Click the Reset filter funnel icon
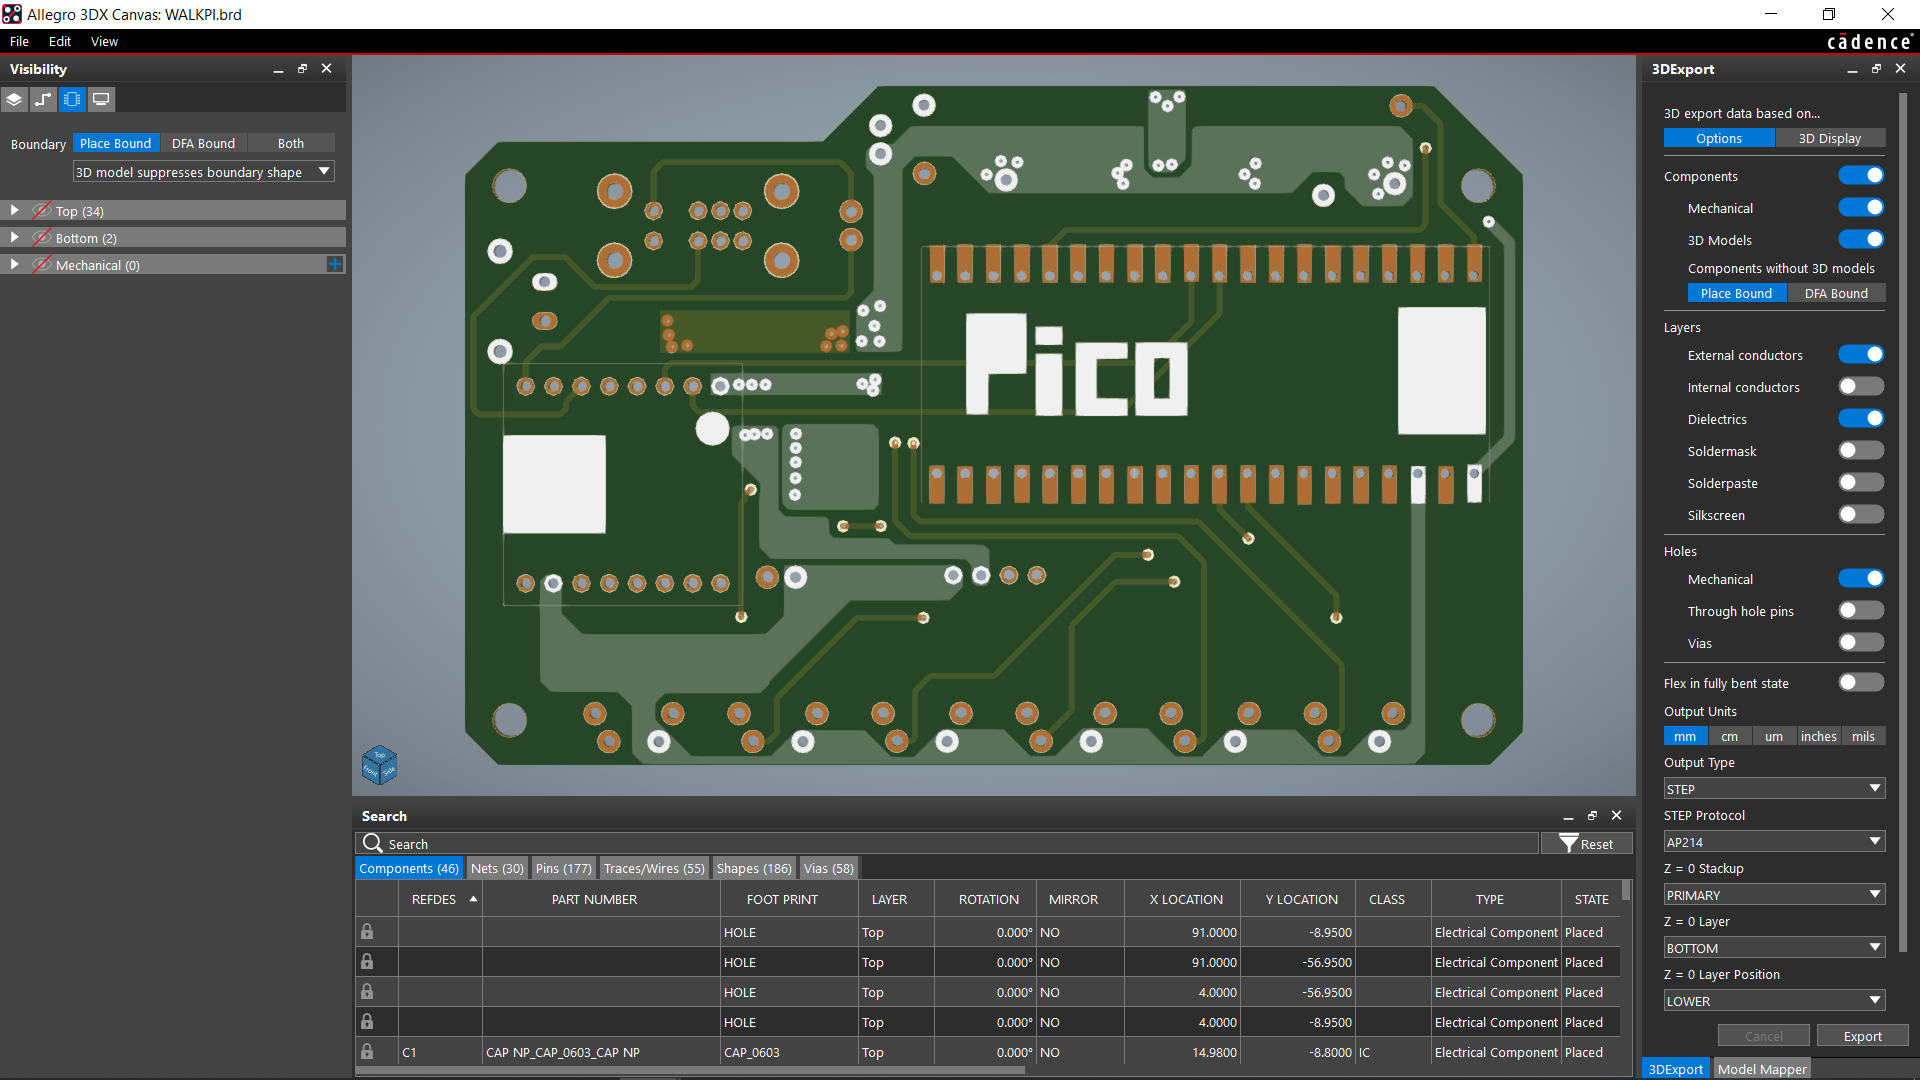This screenshot has height=1080, width=1920. 1570,843
